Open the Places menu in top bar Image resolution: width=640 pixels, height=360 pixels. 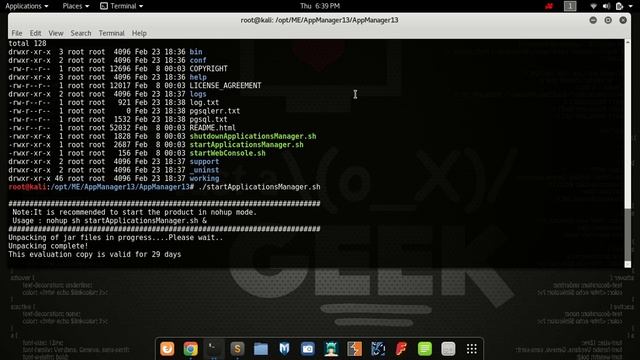pyautogui.click(x=76, y=6)
